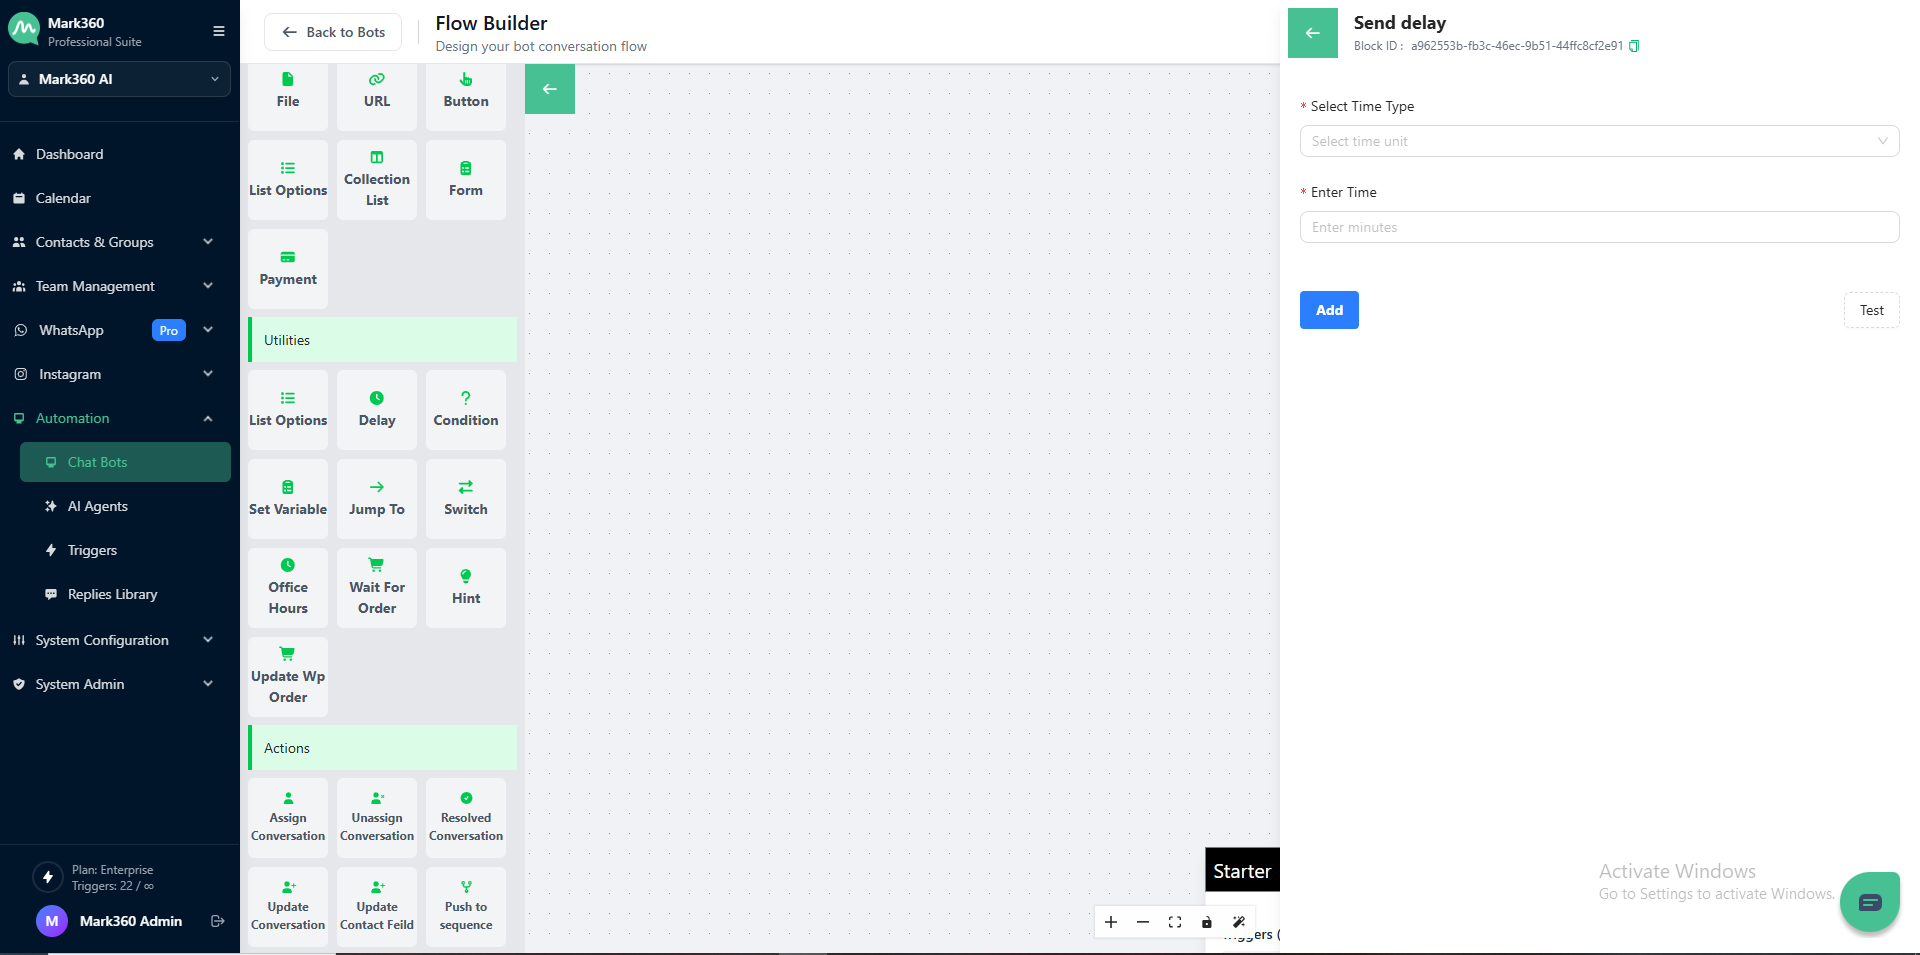Select the Set Variable block
The image size is (1920, 955).
[x=287, y=498]
